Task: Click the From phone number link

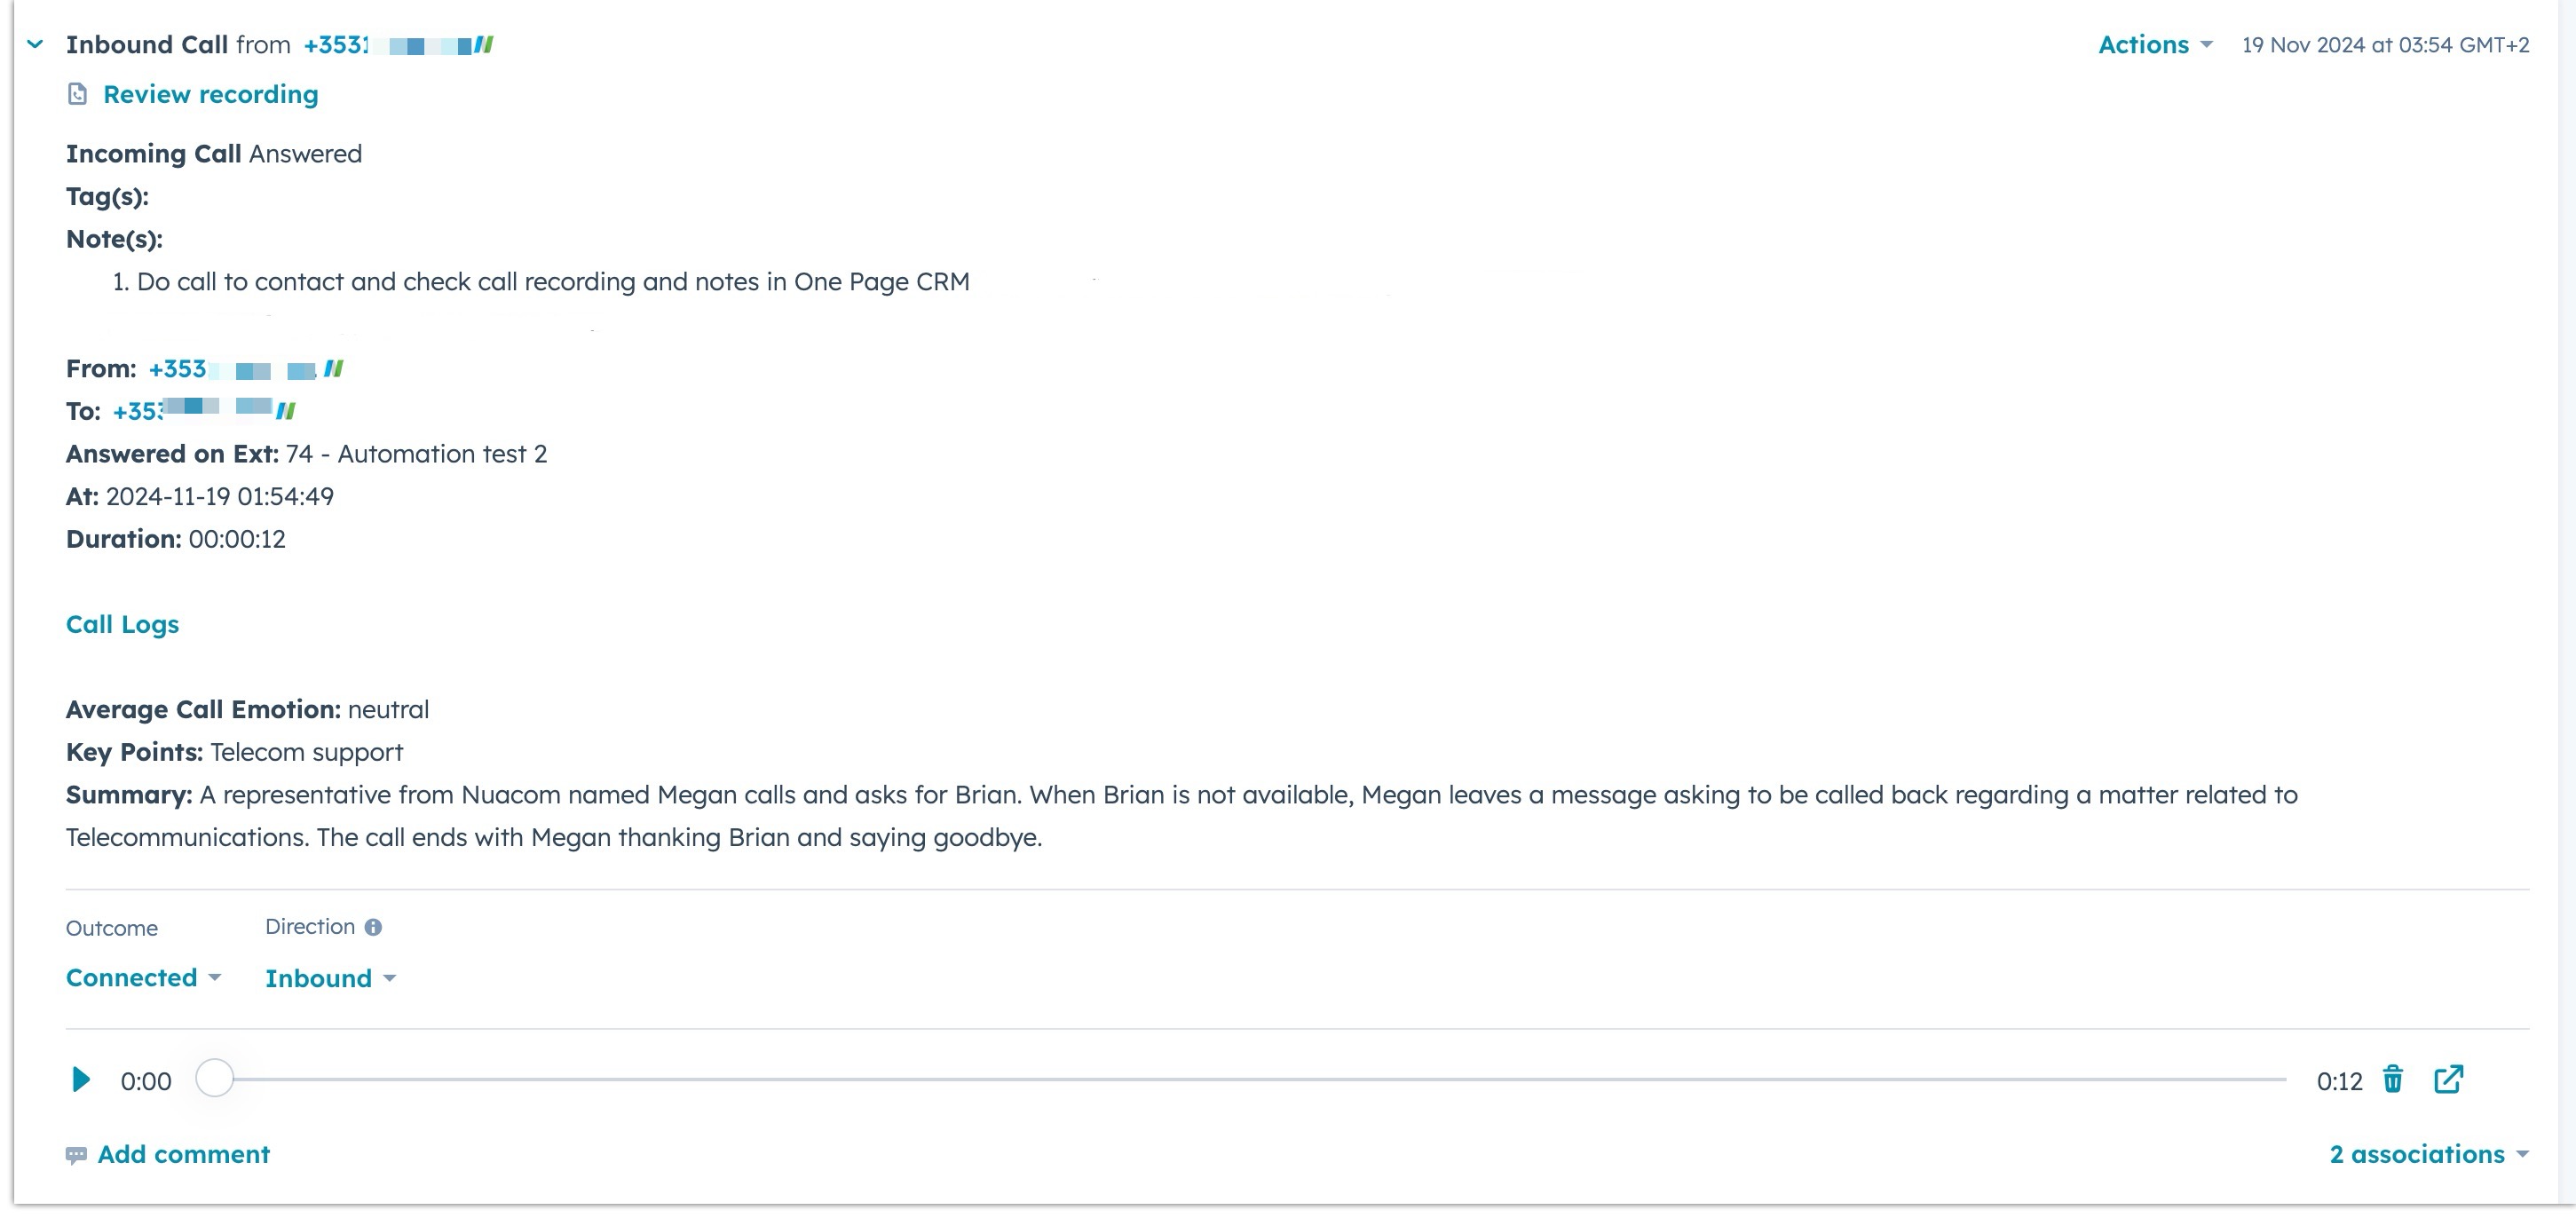Action: coord(230,369)
